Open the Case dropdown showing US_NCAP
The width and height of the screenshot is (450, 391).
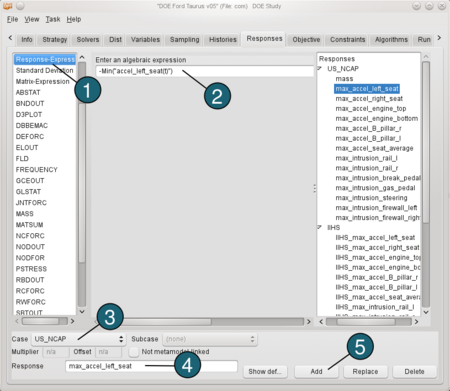(79, 339)
